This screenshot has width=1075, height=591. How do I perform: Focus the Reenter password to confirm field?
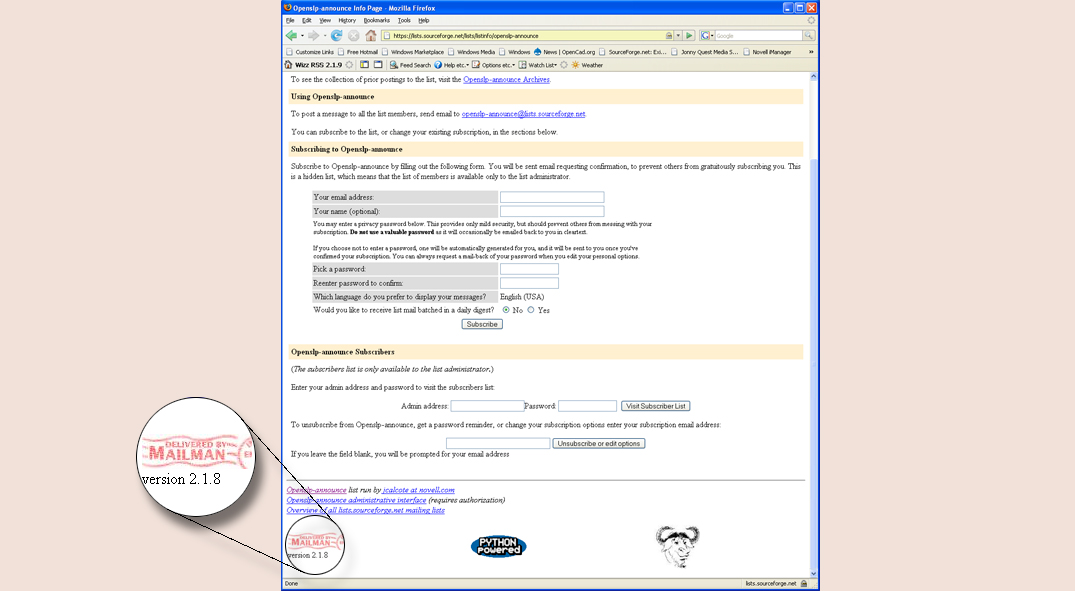coord(529,283)
